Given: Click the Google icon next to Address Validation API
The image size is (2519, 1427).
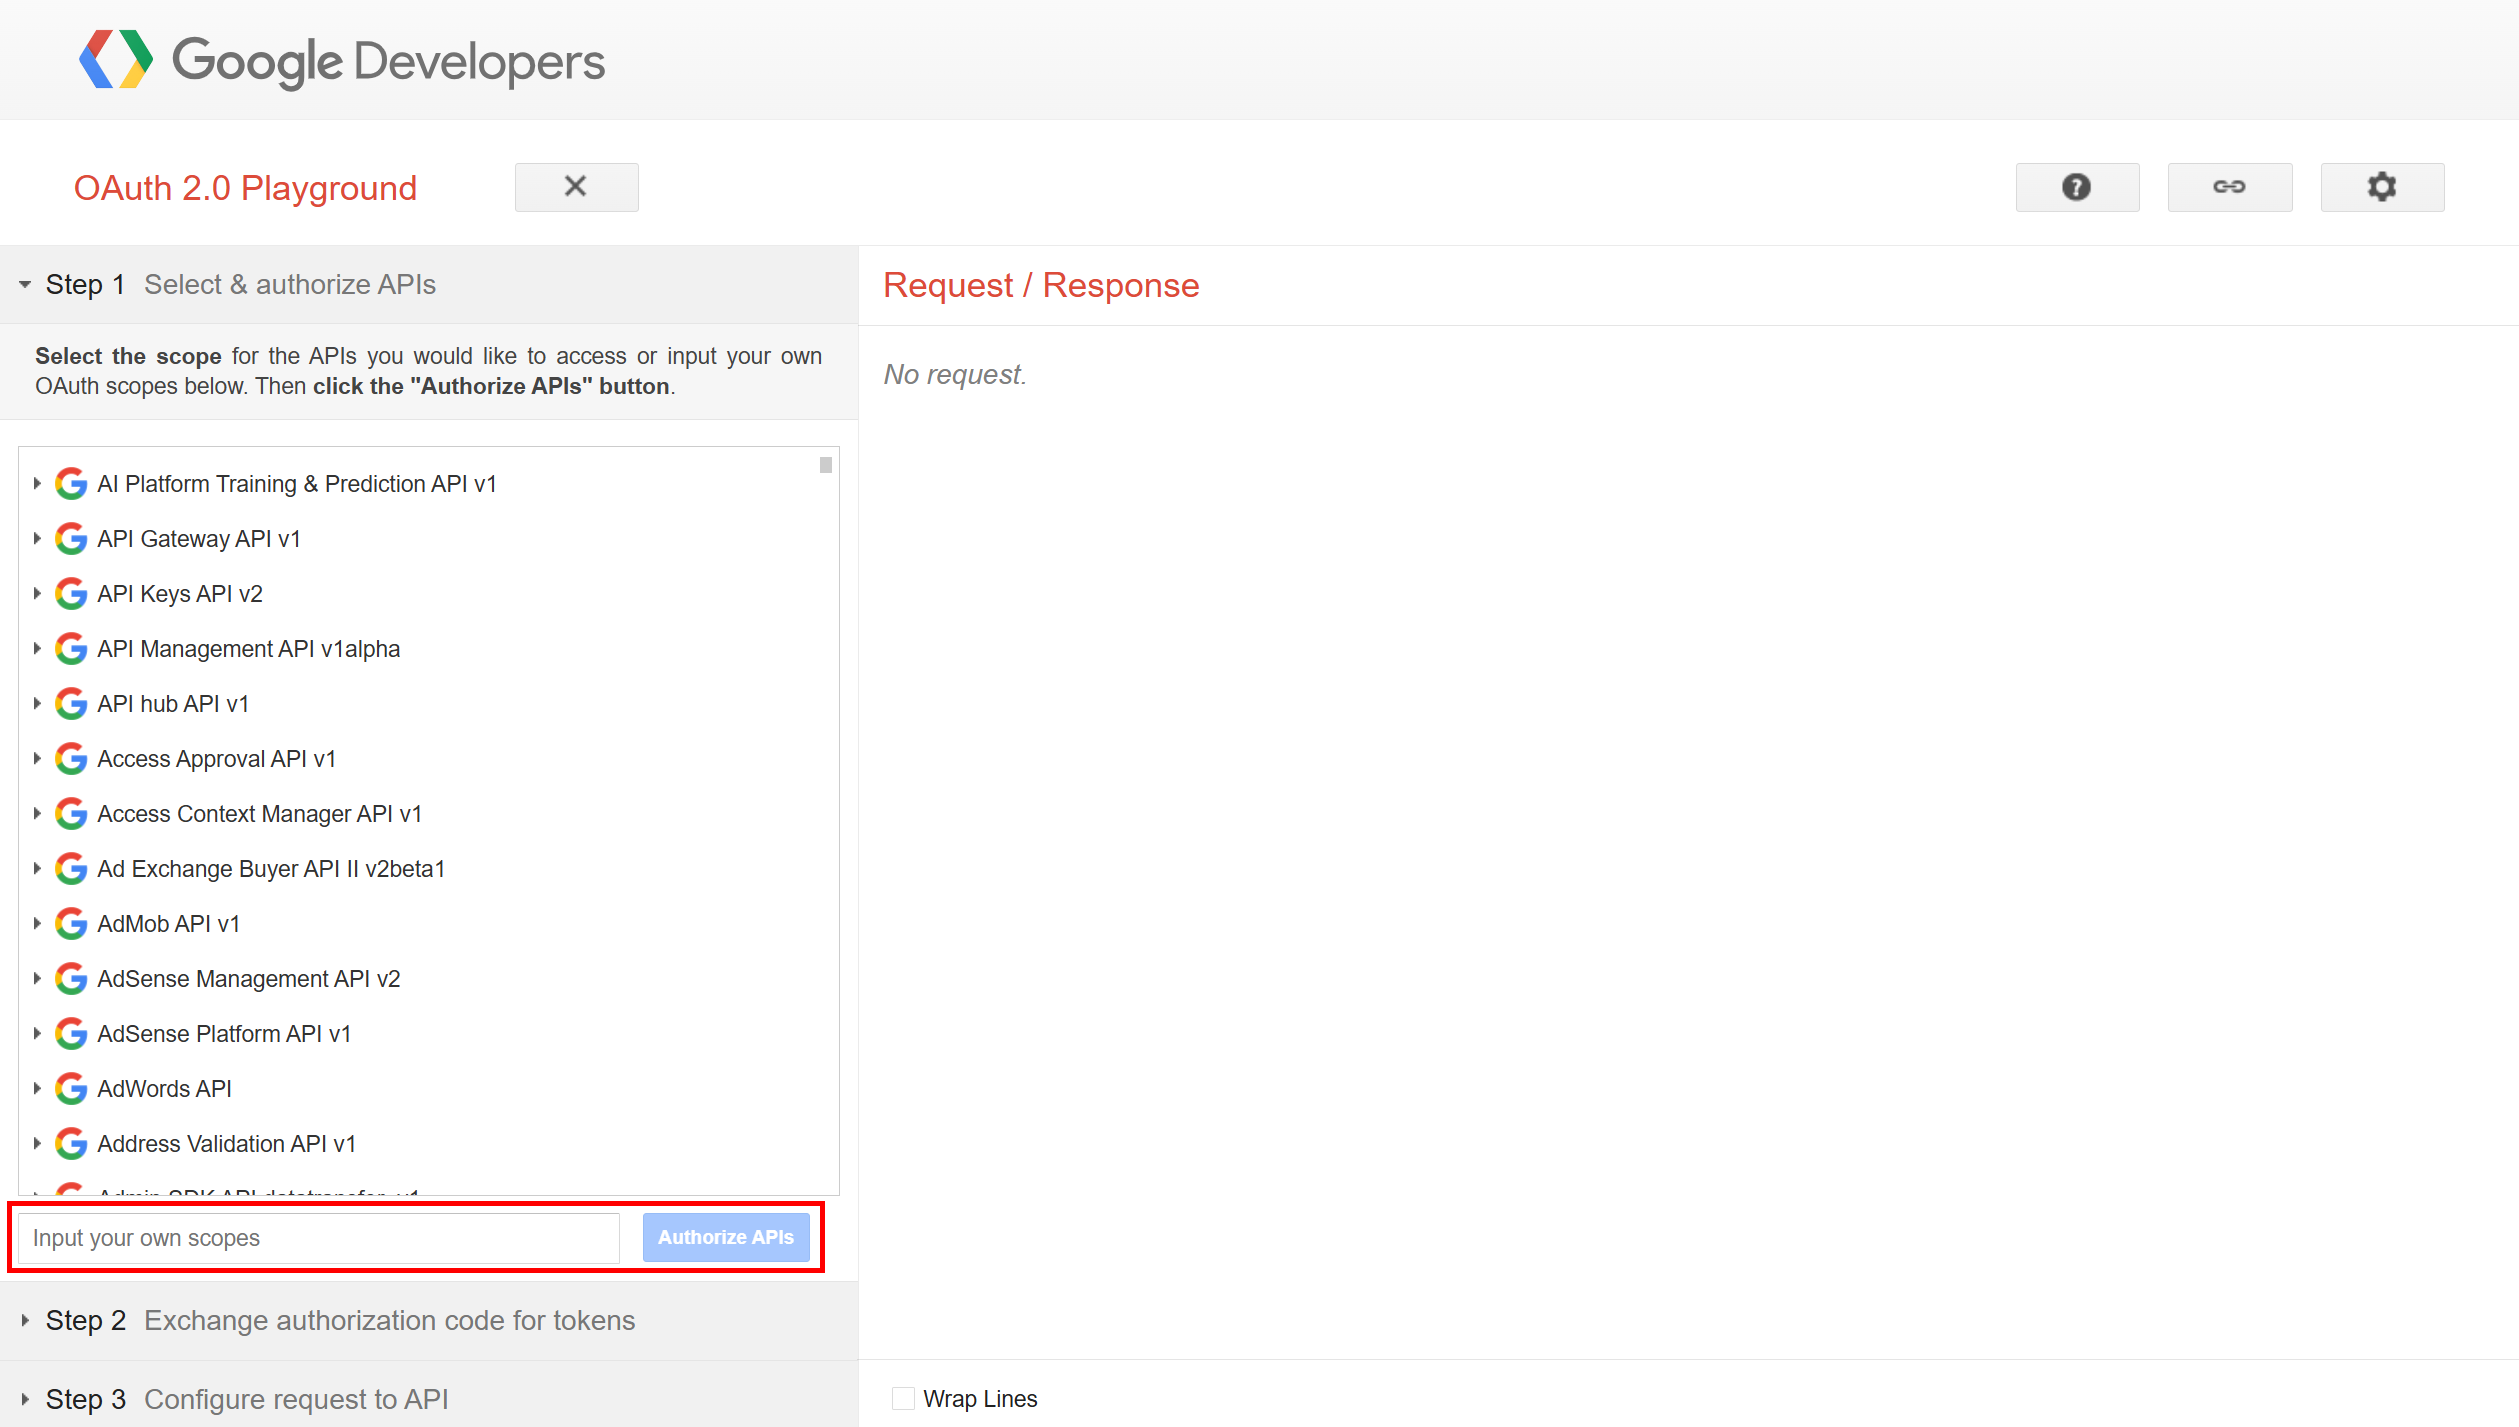Looking at the screenshot, I should (70, 1143).
